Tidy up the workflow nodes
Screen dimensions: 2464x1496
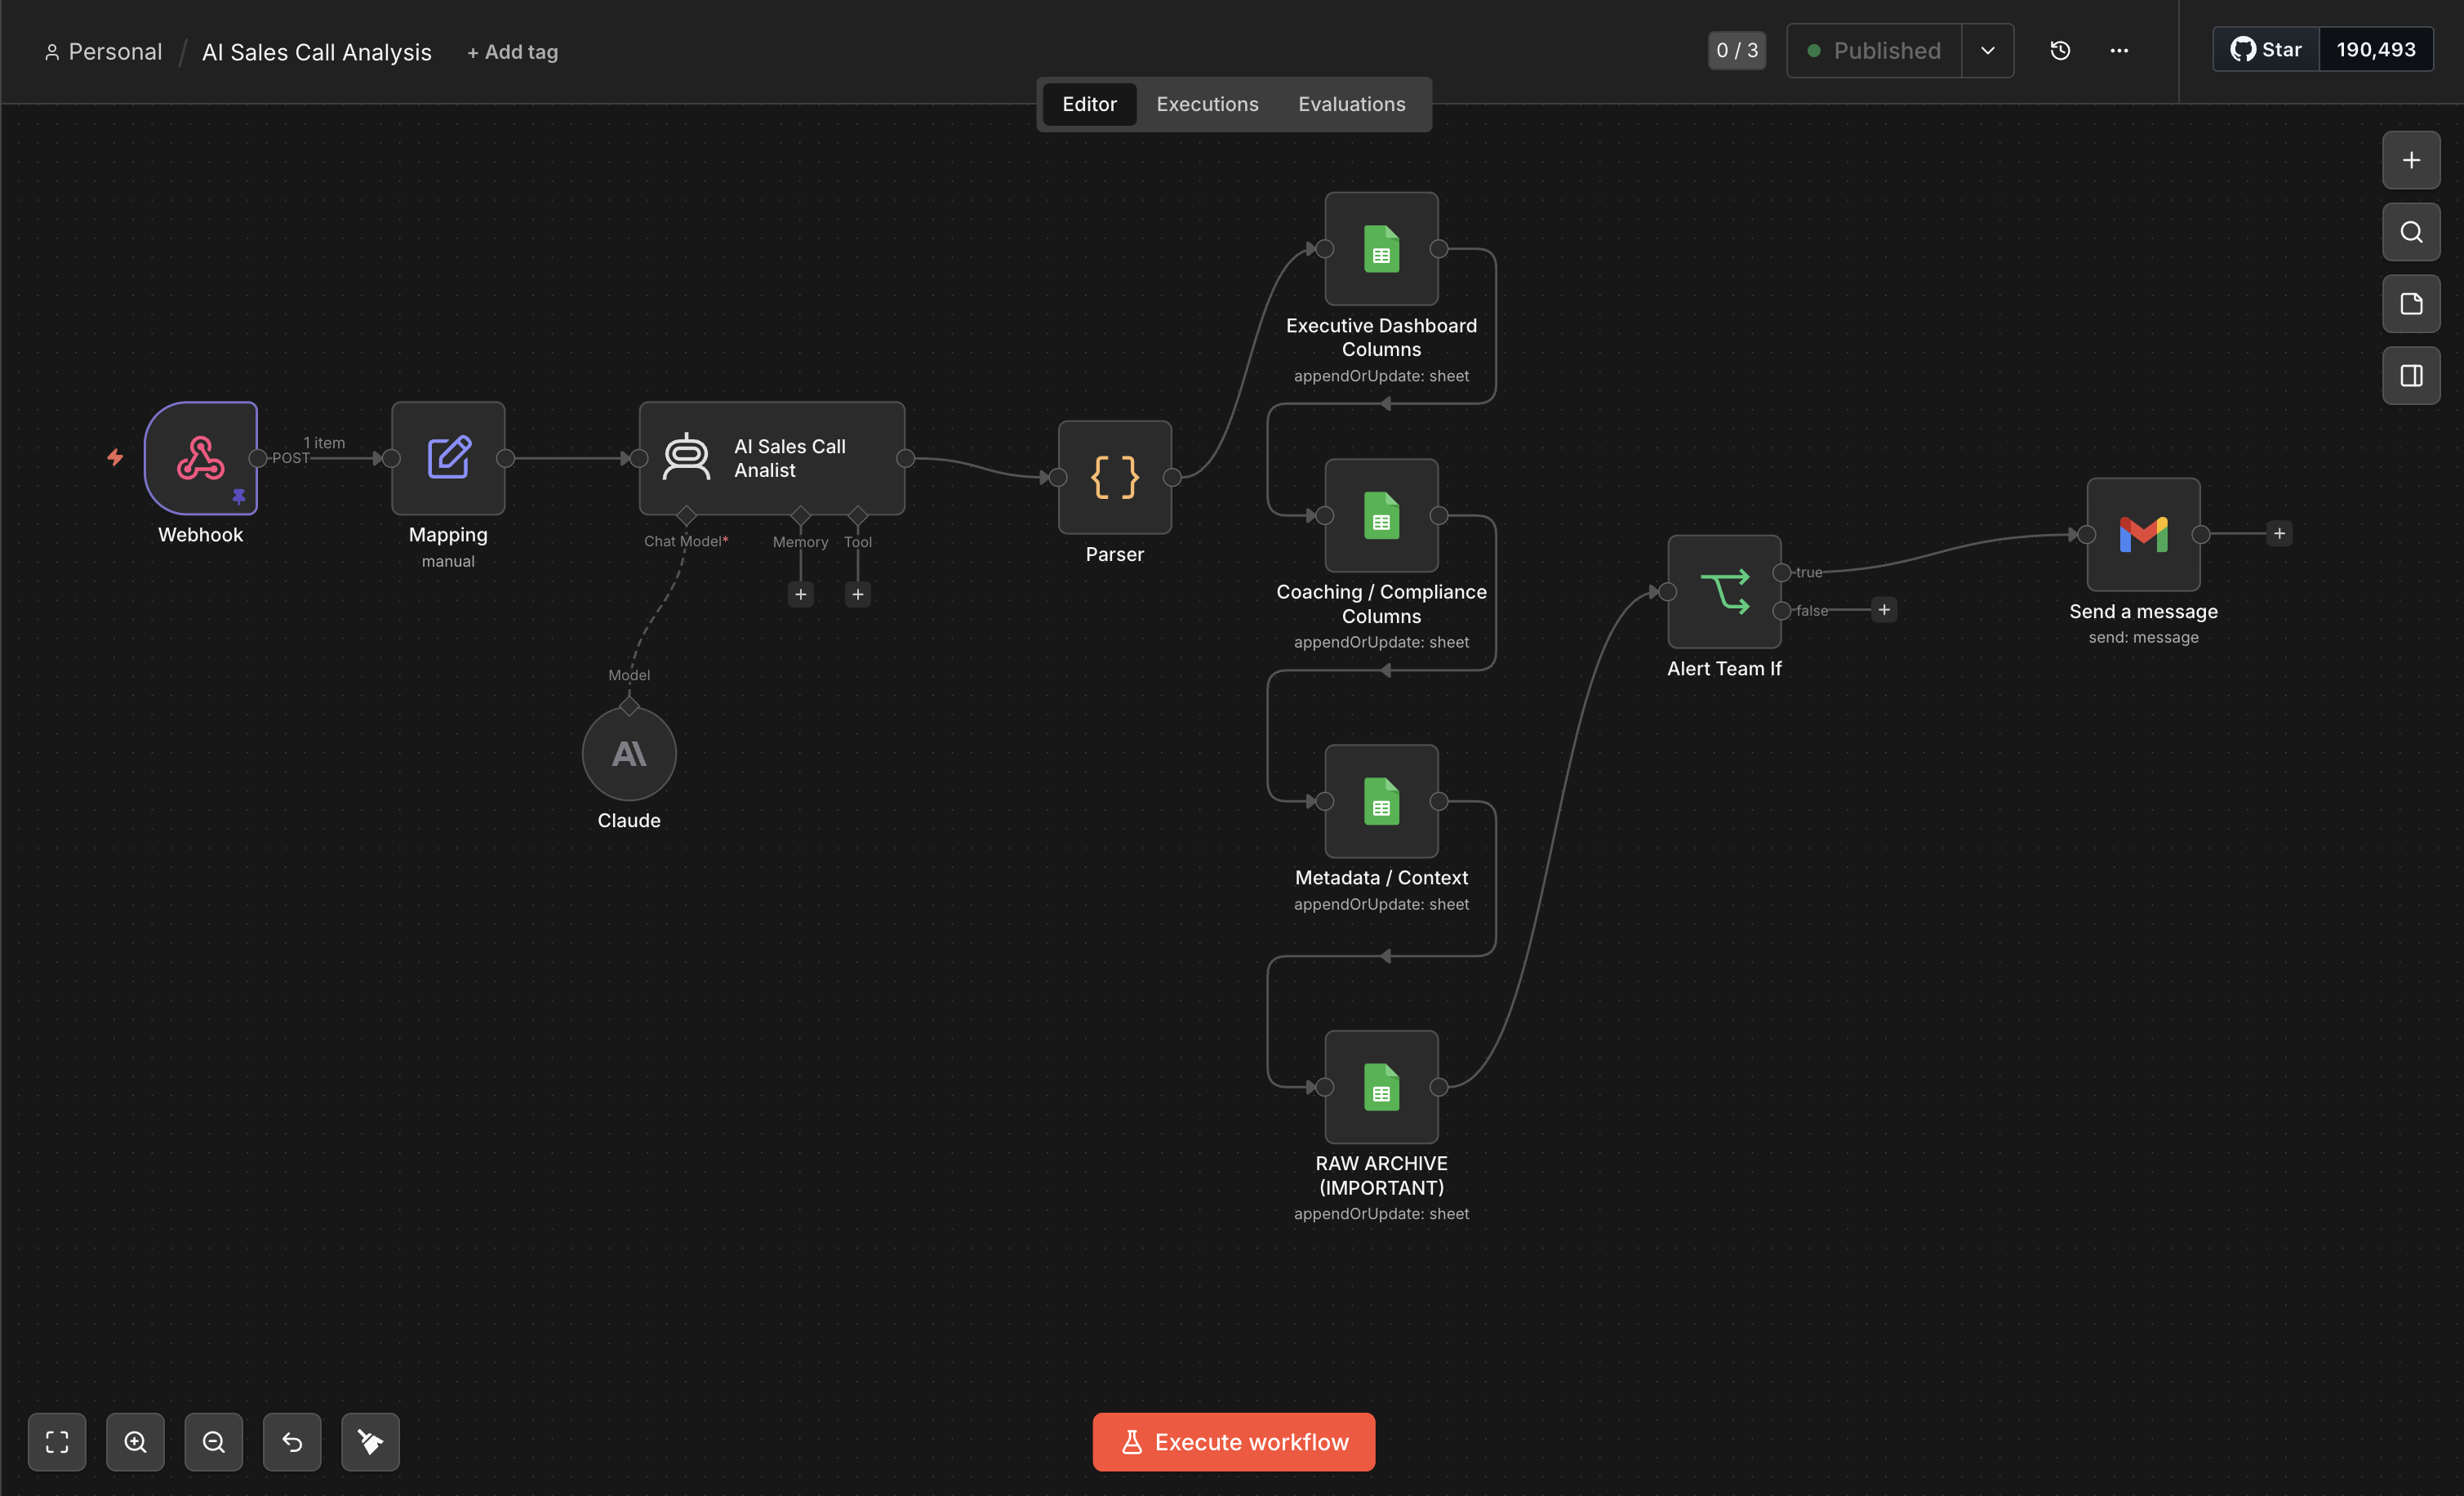370,1442
